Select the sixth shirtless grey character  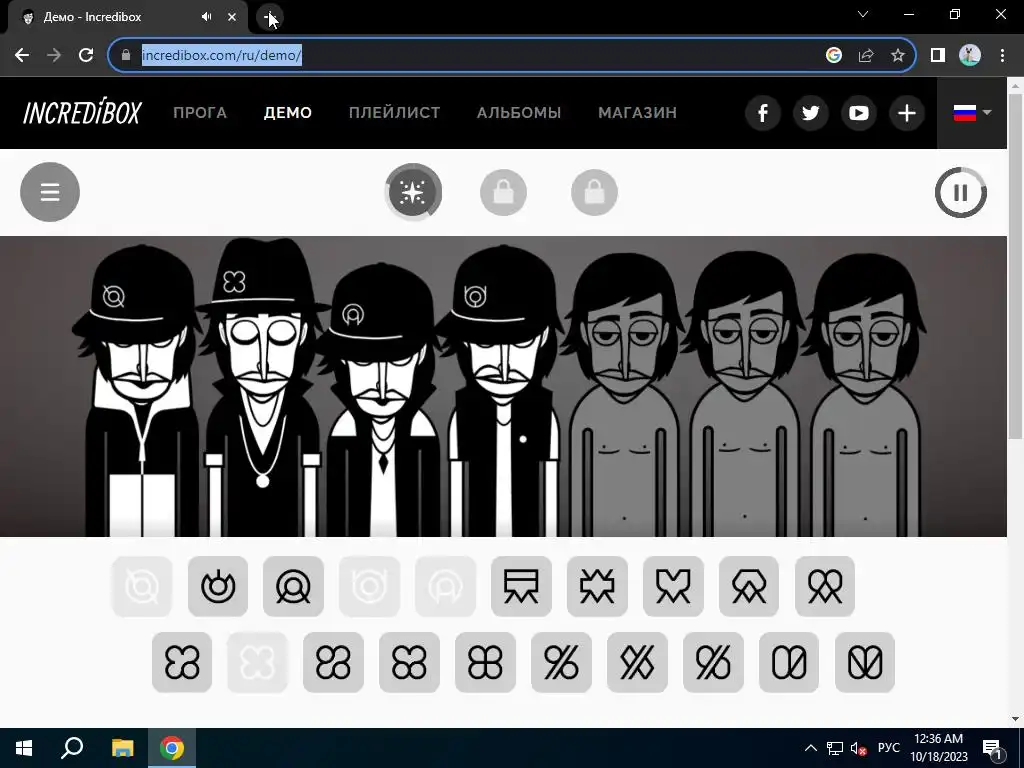tap(744, 395)
